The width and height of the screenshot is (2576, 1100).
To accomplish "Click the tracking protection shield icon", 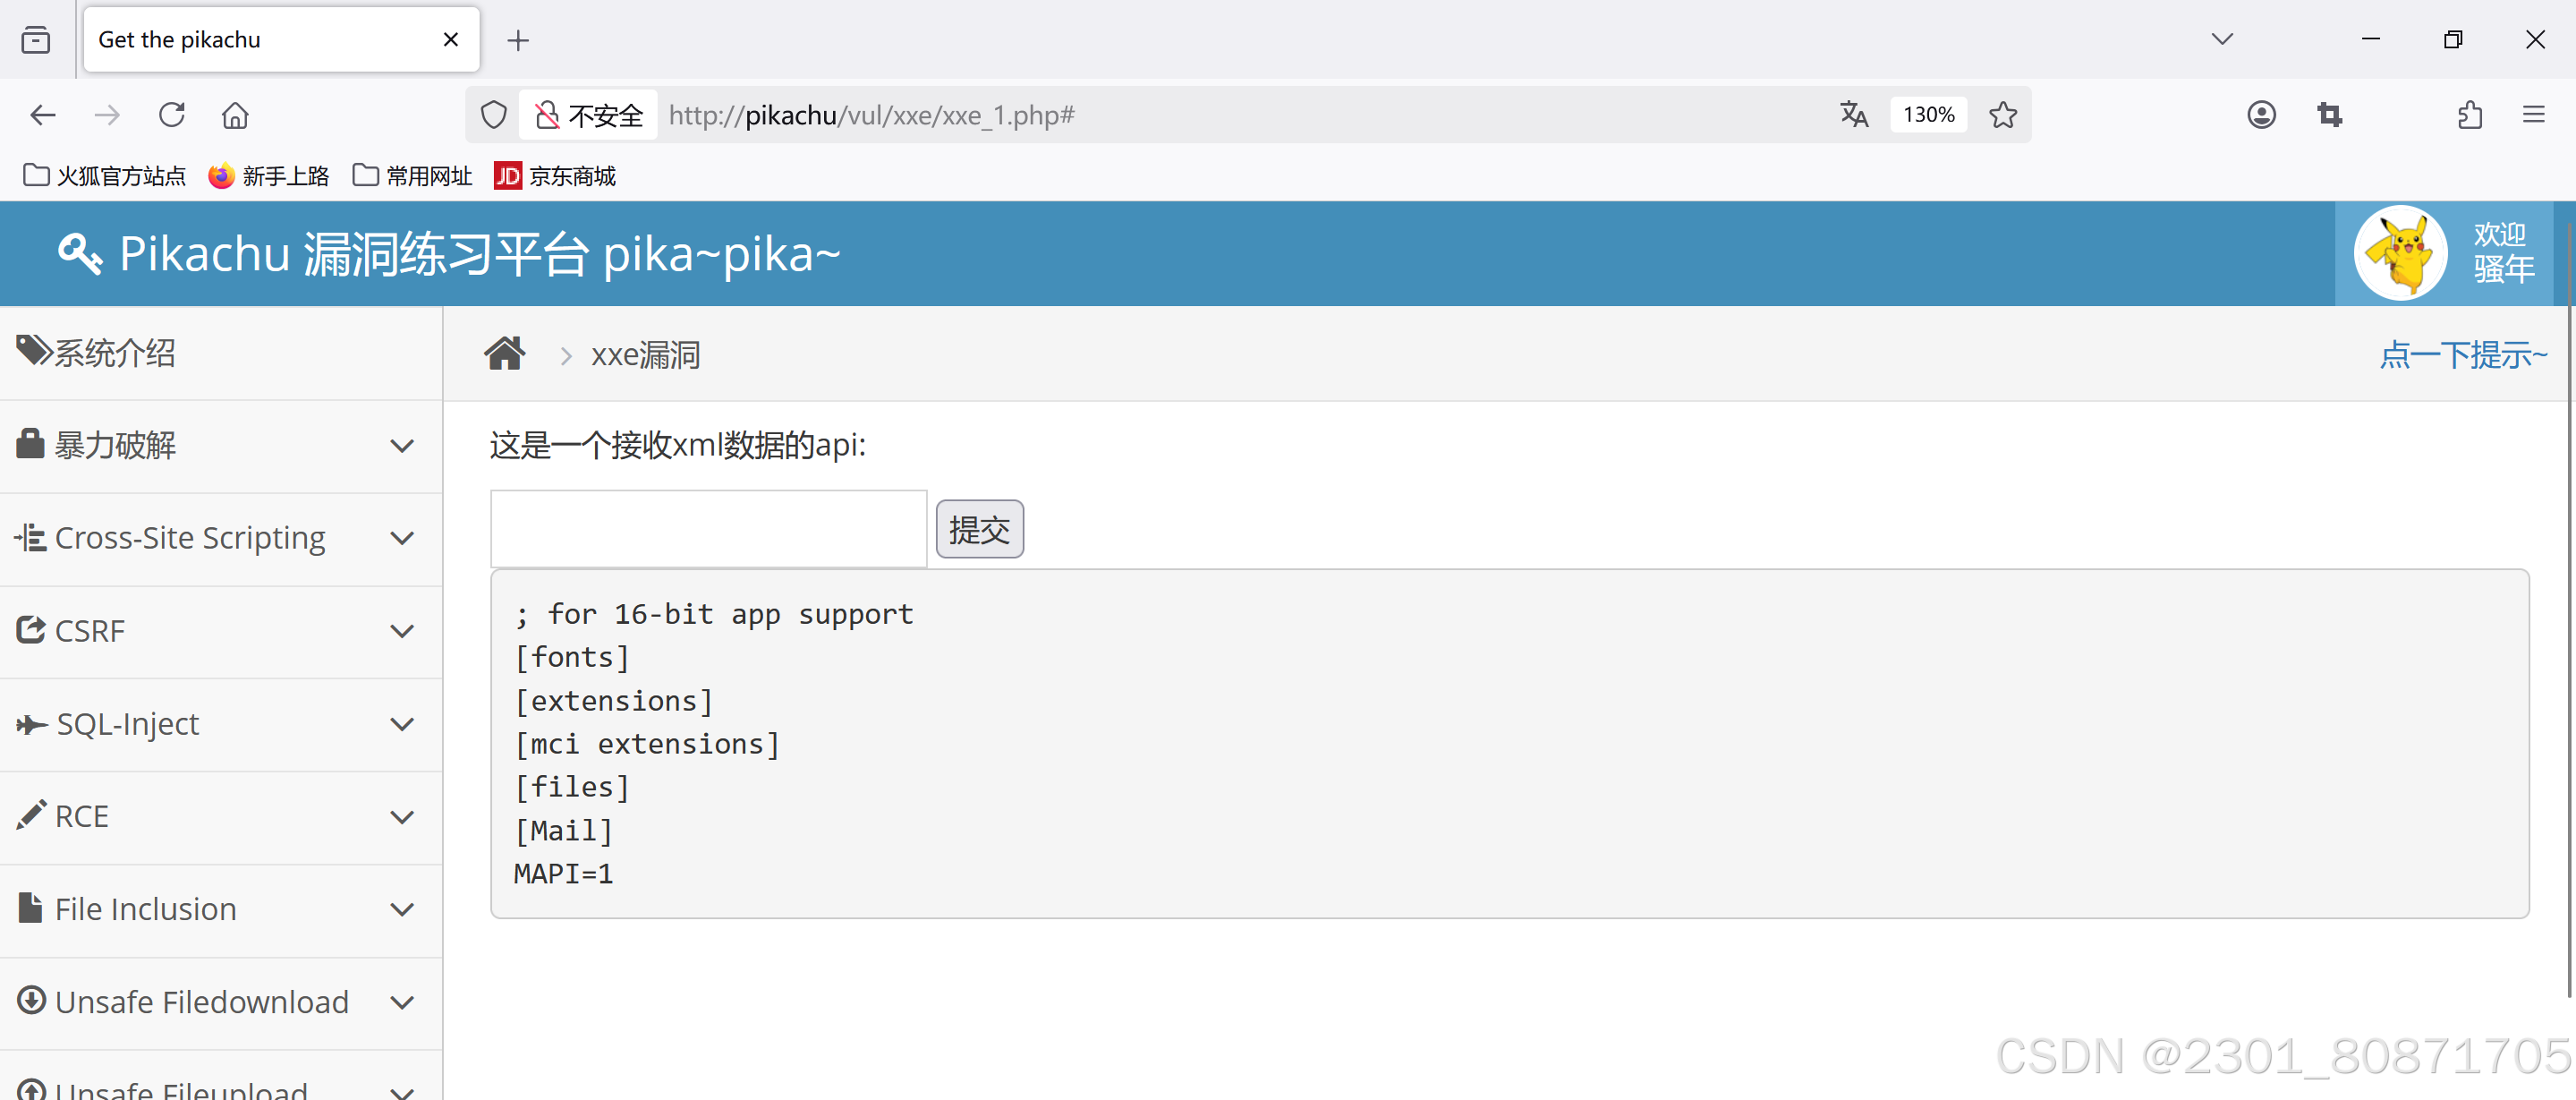I will (494, 115).
